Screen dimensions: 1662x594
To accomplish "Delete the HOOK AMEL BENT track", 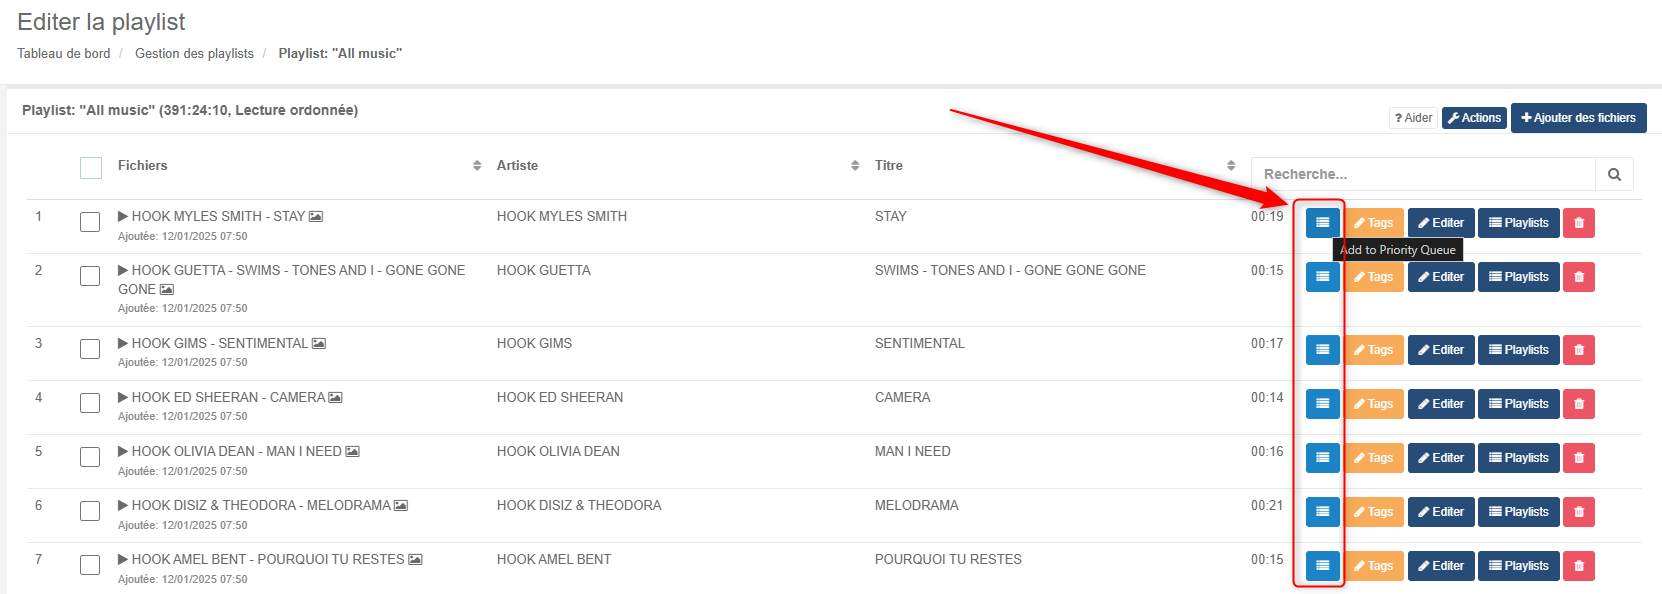I will pos(1579,566).
